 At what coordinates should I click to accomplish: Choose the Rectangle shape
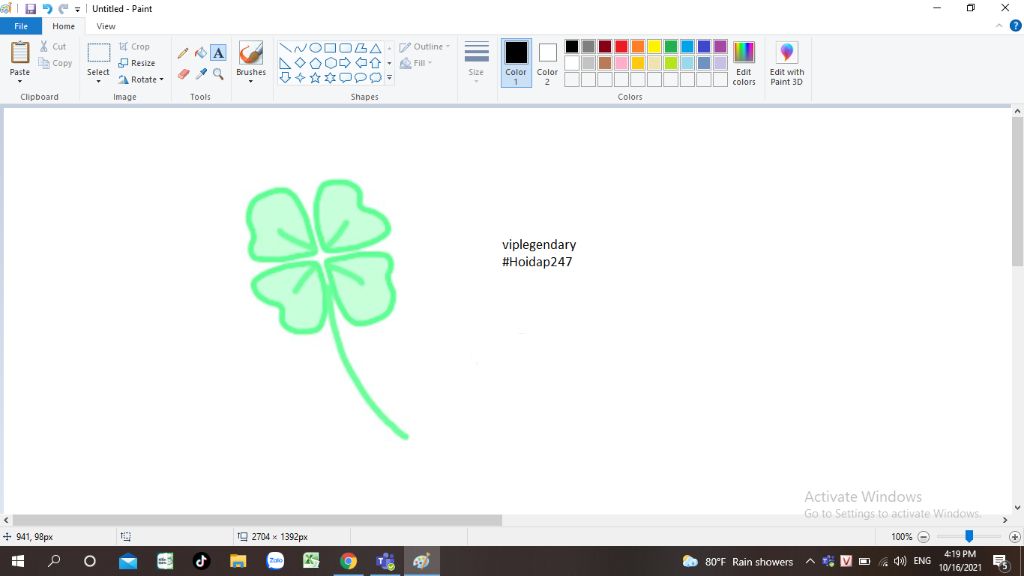tap(330, 48)
